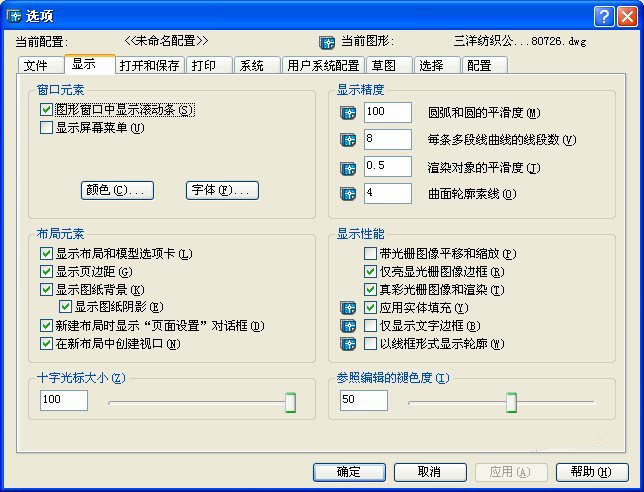
Task: Click drawing icon beside 曲面轮廓素线 field
Action: coord(348,193)
